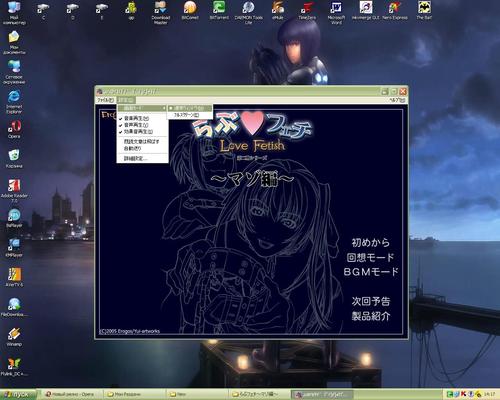Open My Documents folder icon
Image resolution: width=500 pixels, height=400 pixels.
pos(14,43)
